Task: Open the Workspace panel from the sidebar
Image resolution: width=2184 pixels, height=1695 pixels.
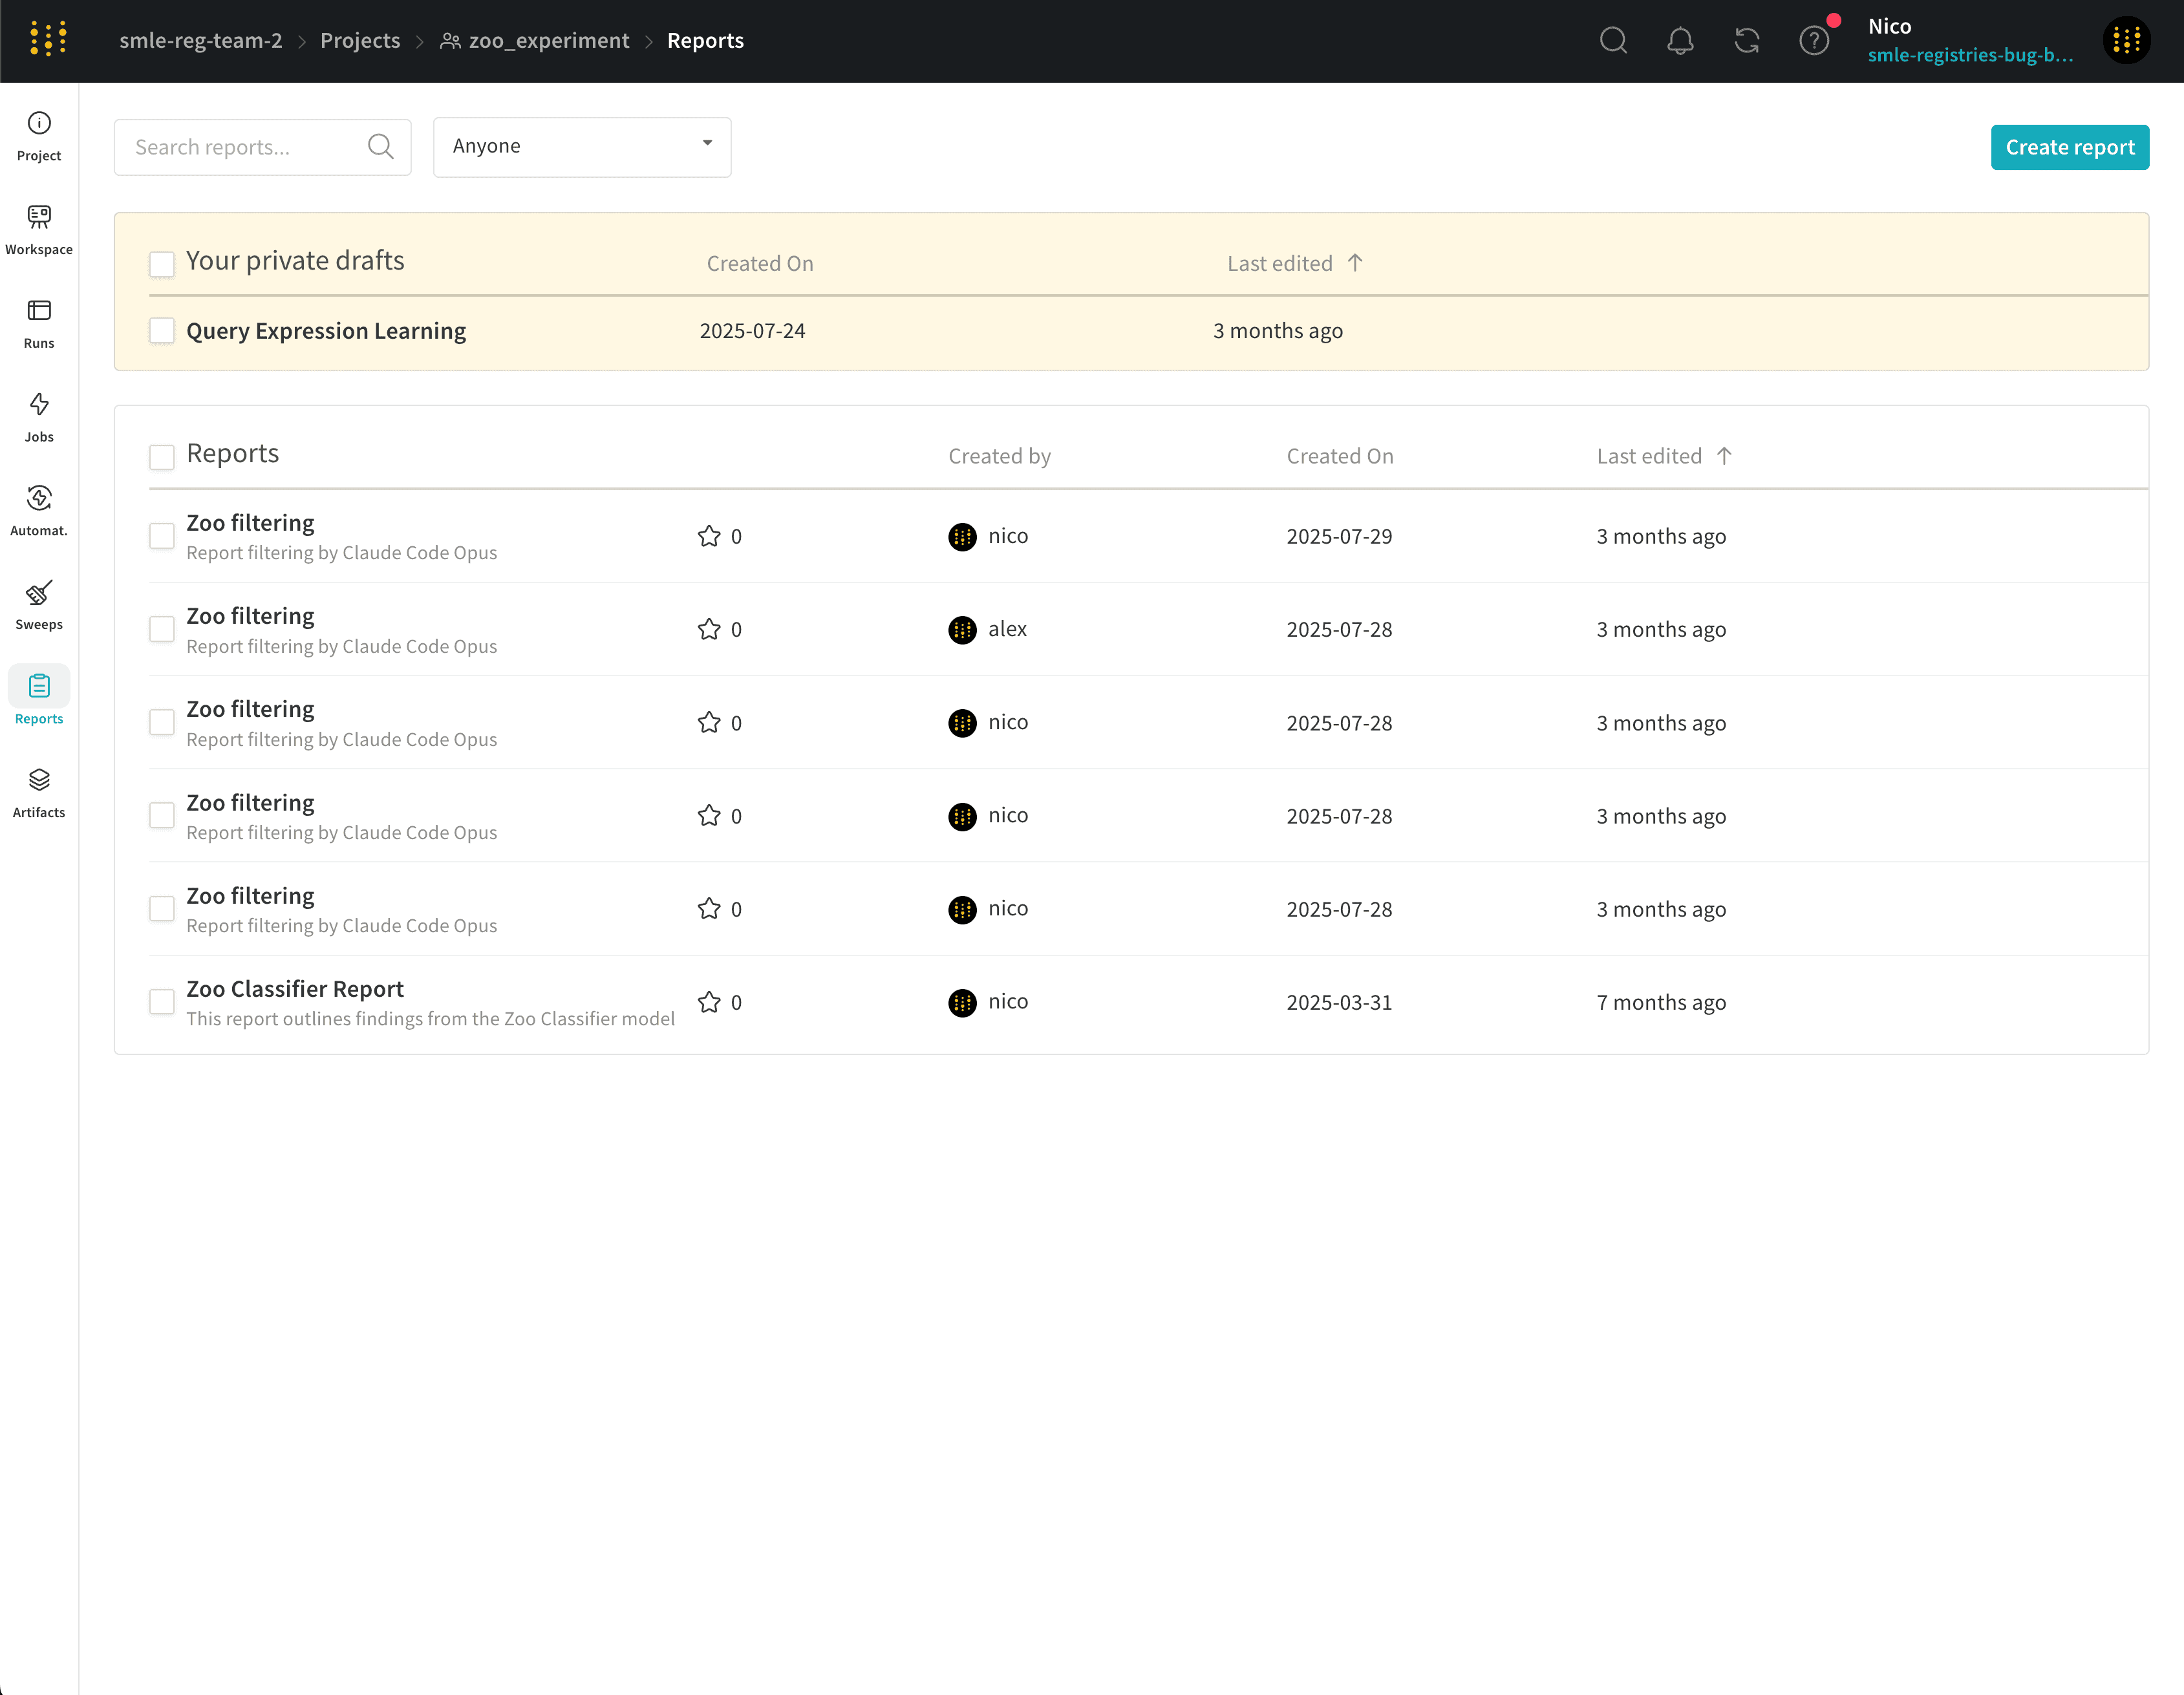Action: point(38,228)
